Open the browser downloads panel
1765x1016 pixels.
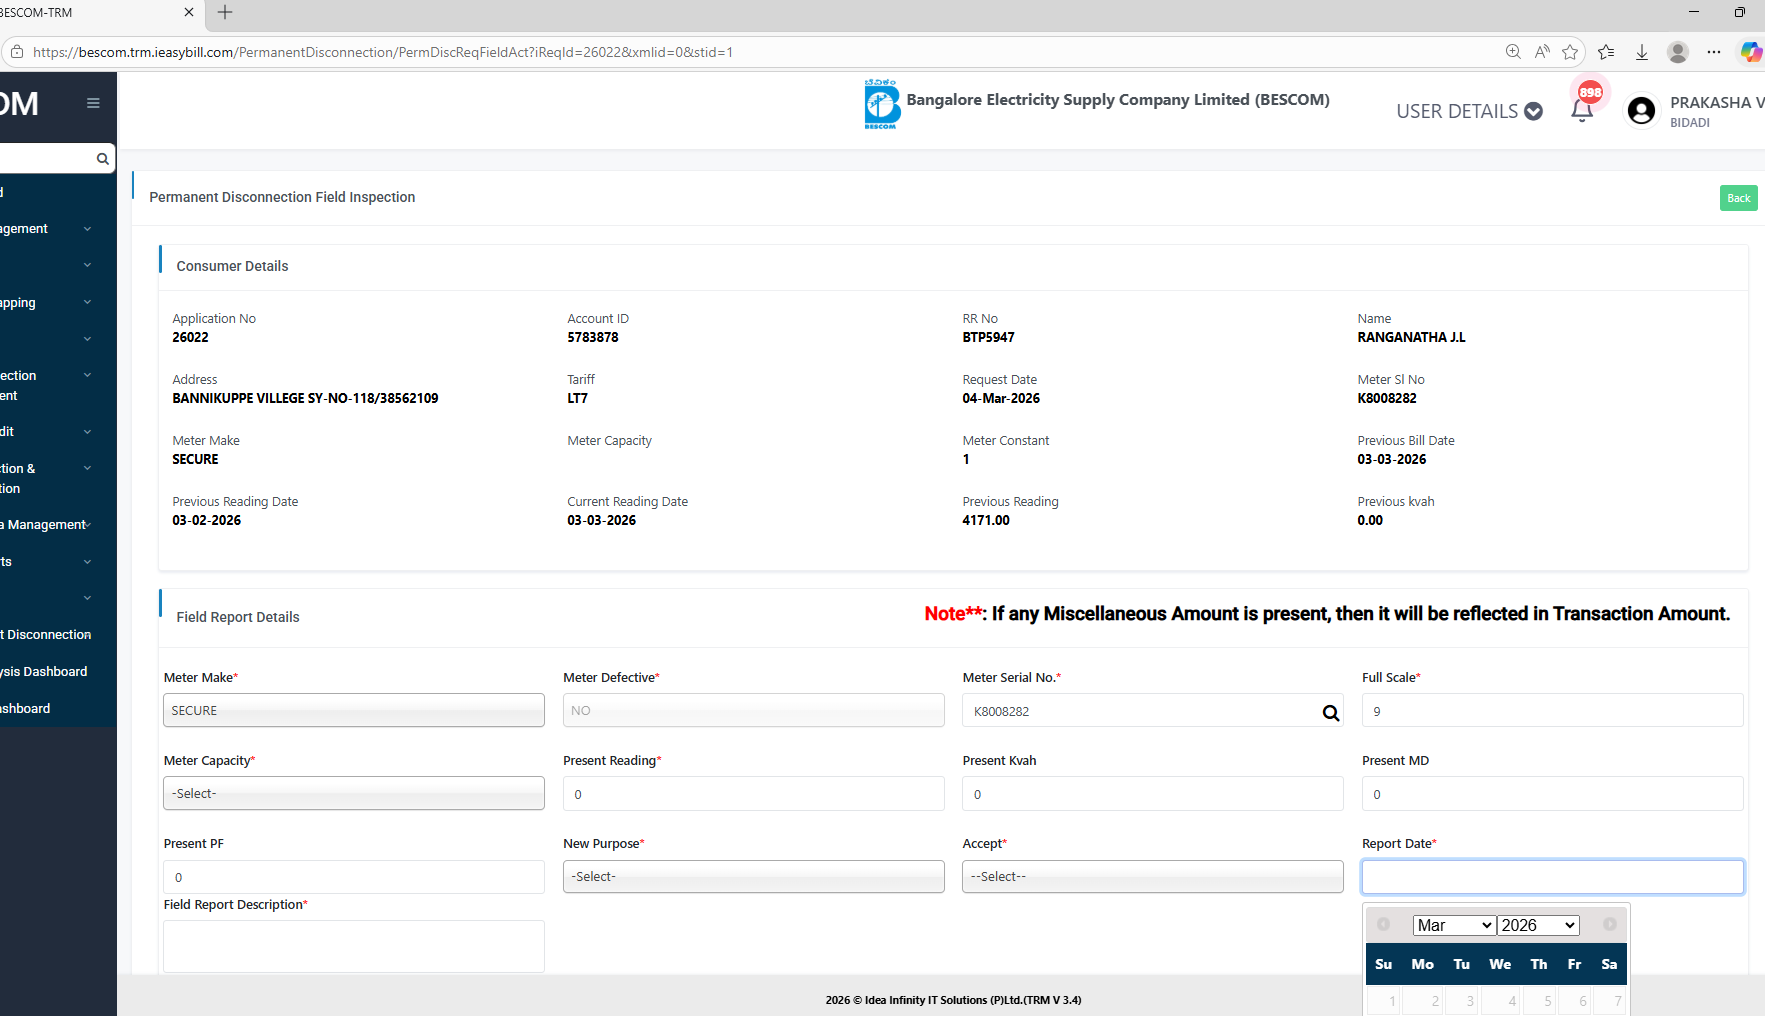(1642, 52)
